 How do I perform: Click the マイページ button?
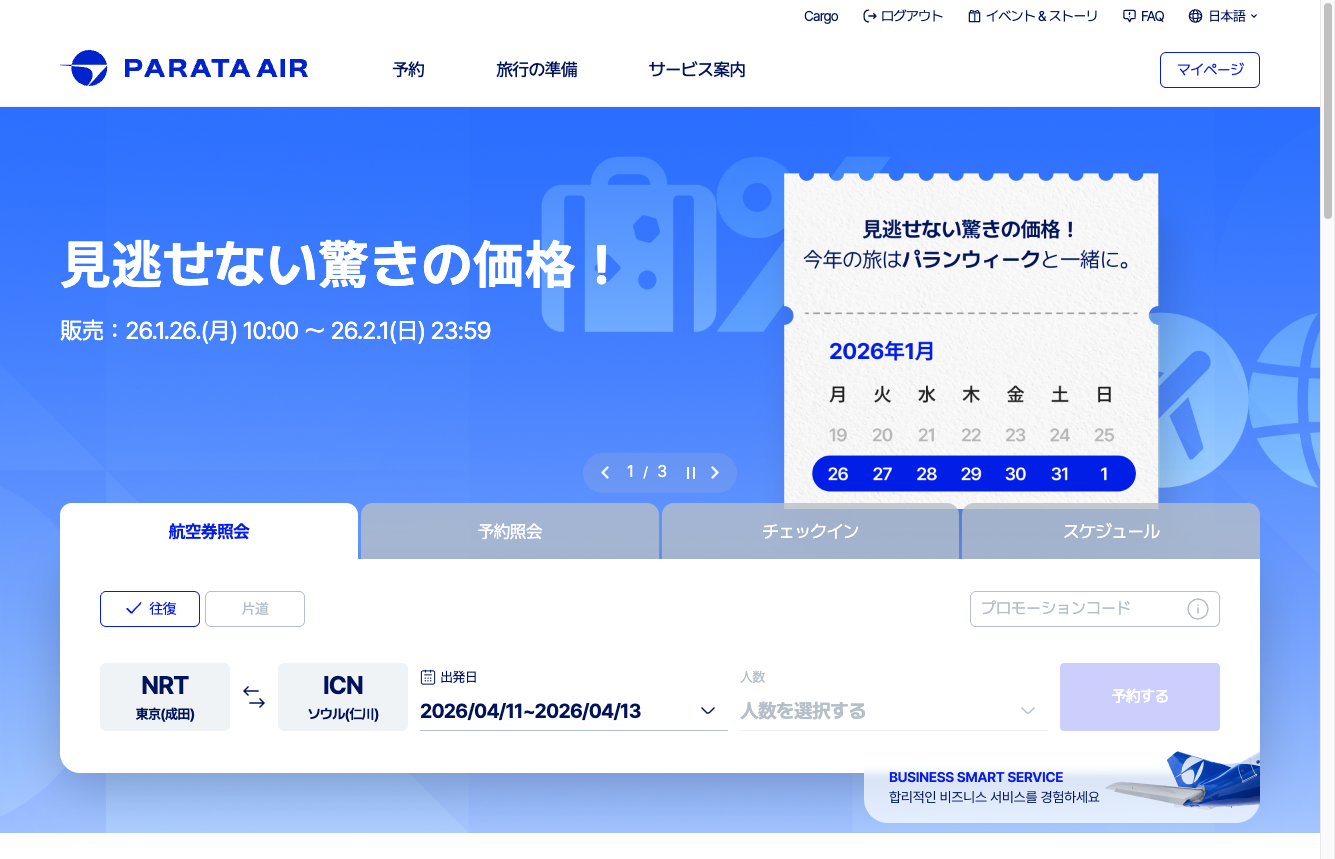(x=1209, y=70)
